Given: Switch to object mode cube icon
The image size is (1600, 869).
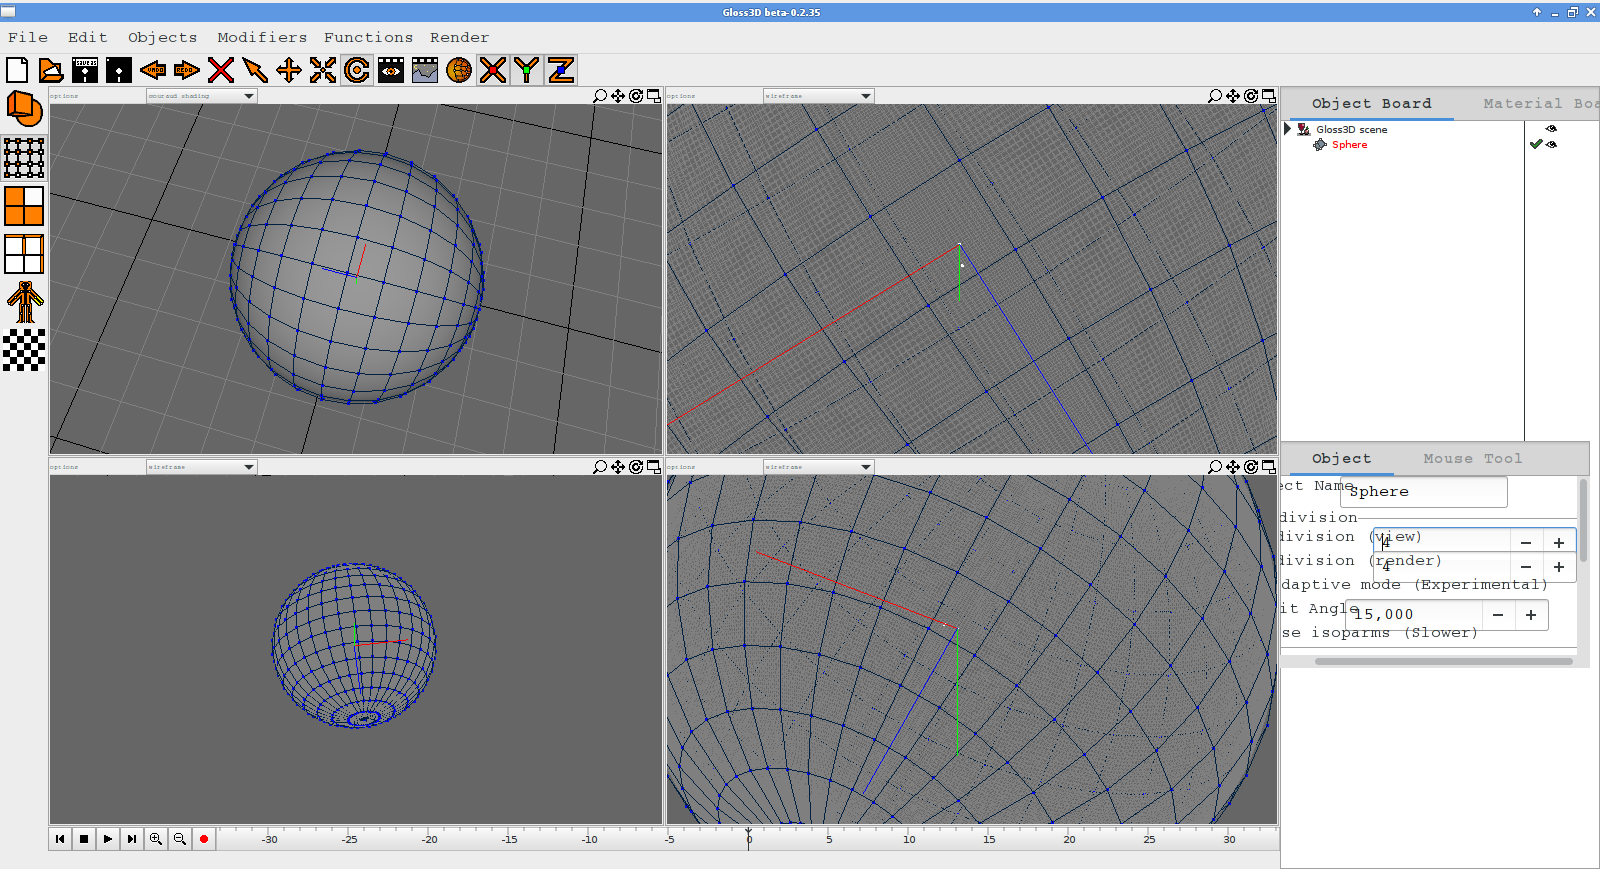Looking at the screenshot, I should point(24,109).
